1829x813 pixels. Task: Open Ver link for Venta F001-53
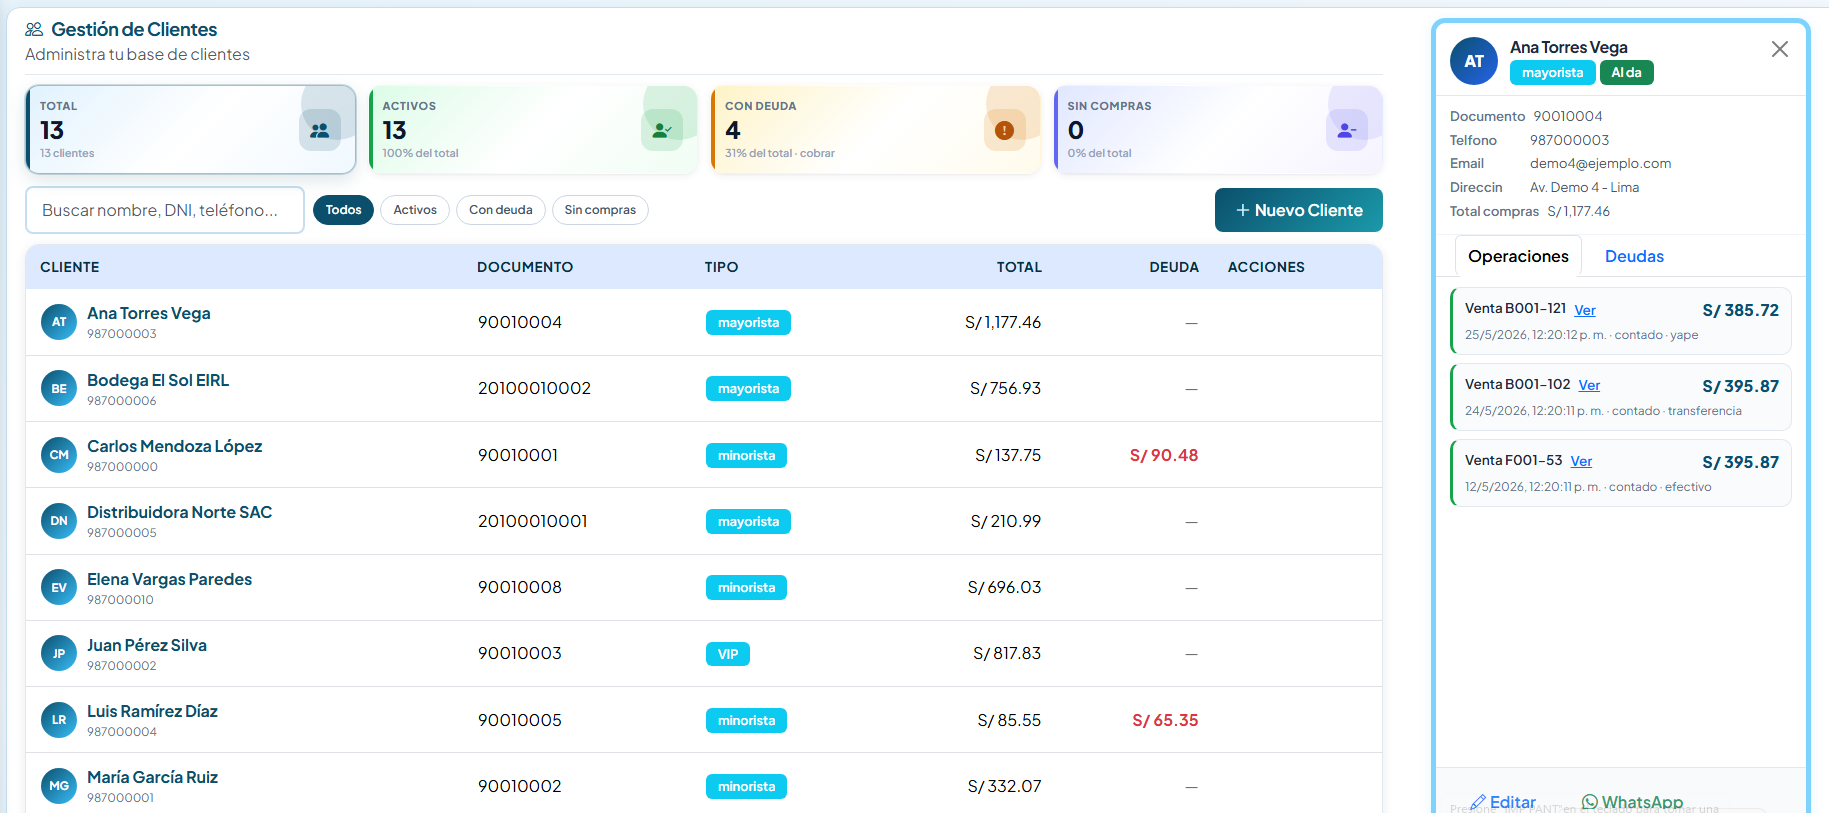(x=1581, y=461)
